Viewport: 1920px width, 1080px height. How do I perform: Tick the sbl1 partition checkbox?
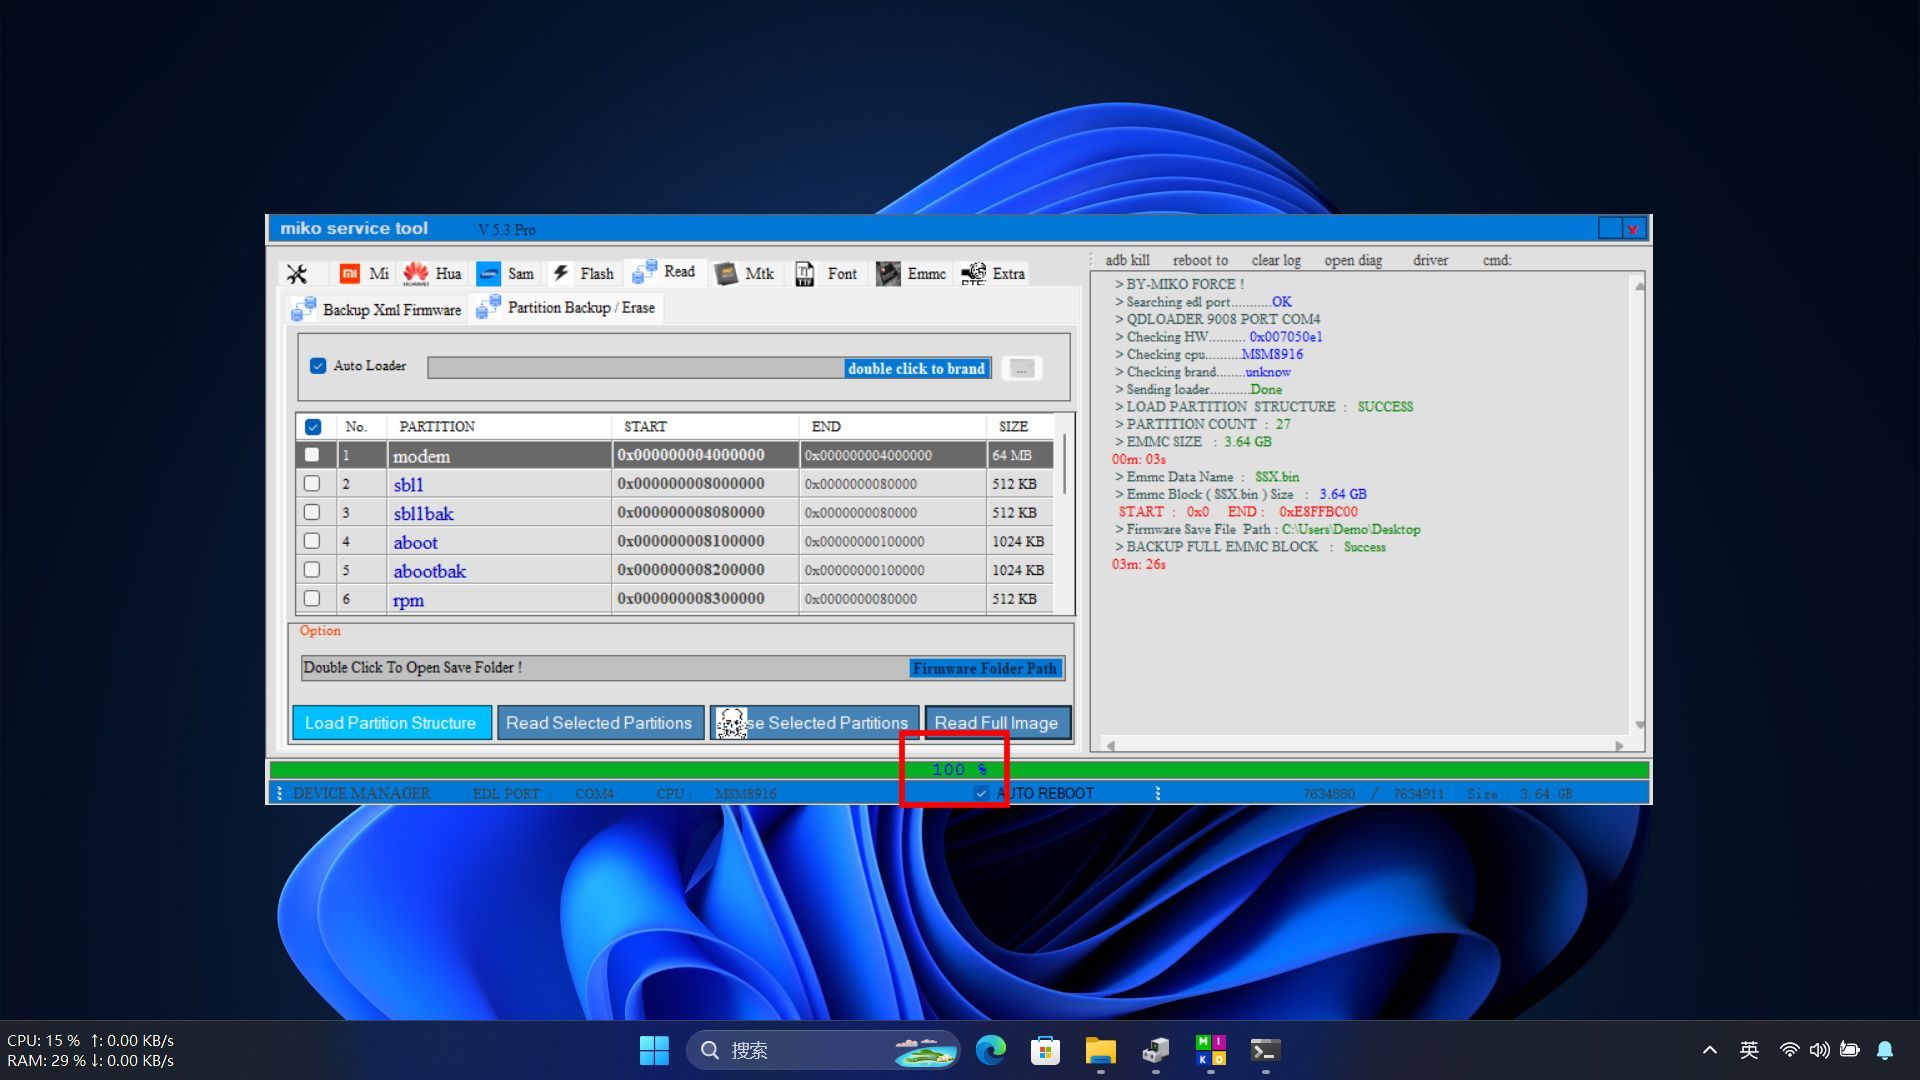click(x=312, y=484)
